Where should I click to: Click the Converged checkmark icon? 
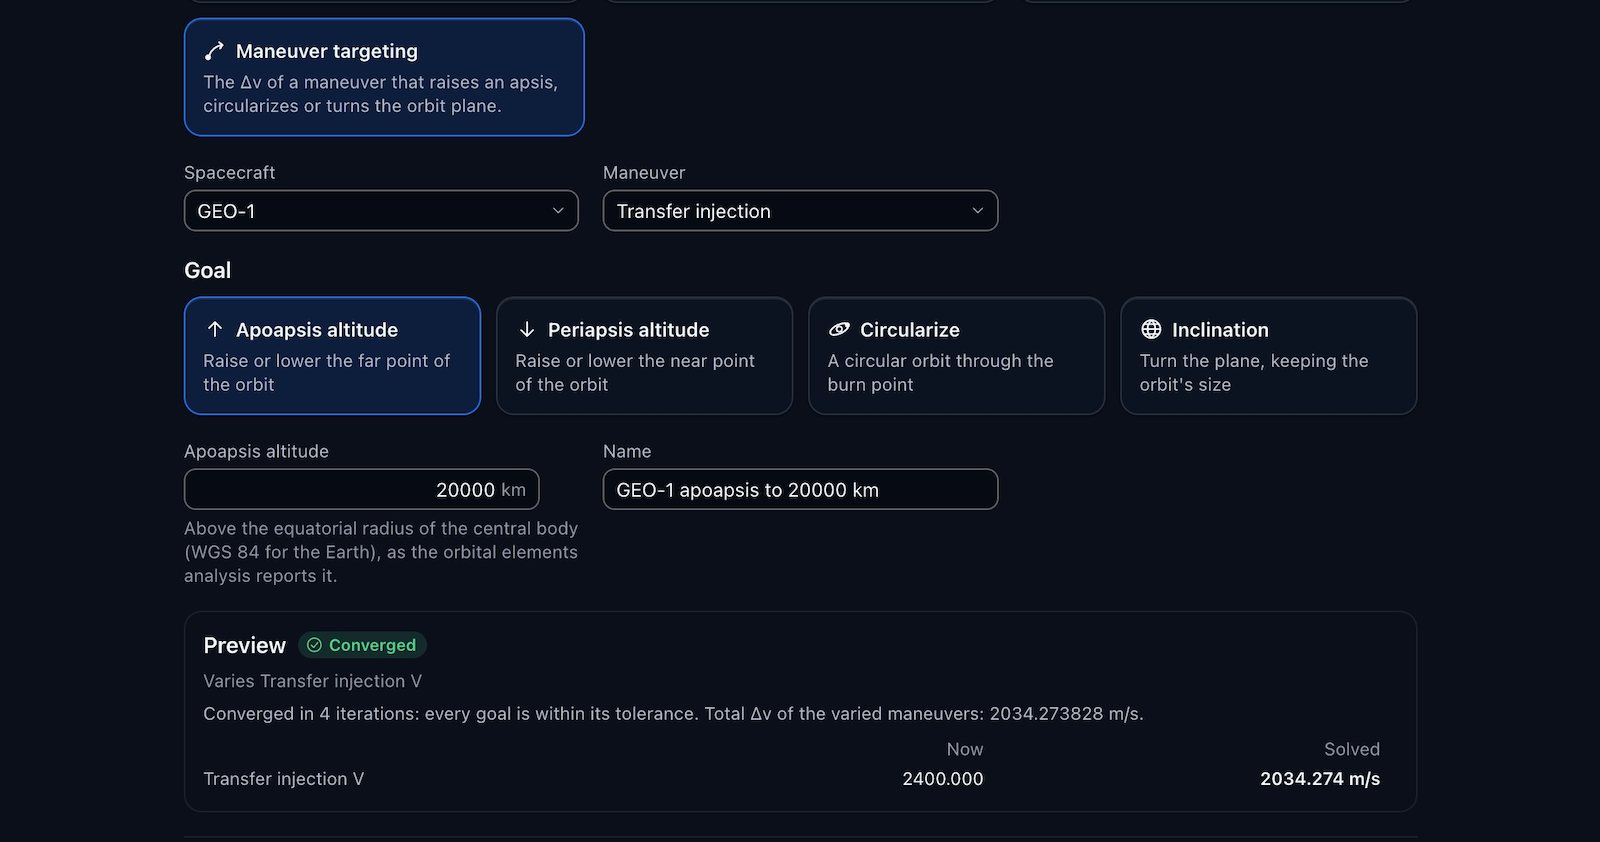click(314, 645)
